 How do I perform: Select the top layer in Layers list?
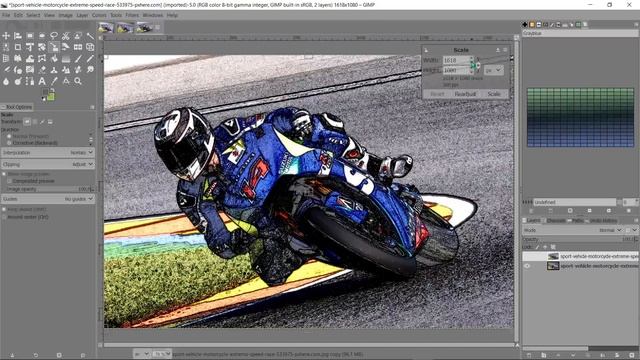pos(580,256)
